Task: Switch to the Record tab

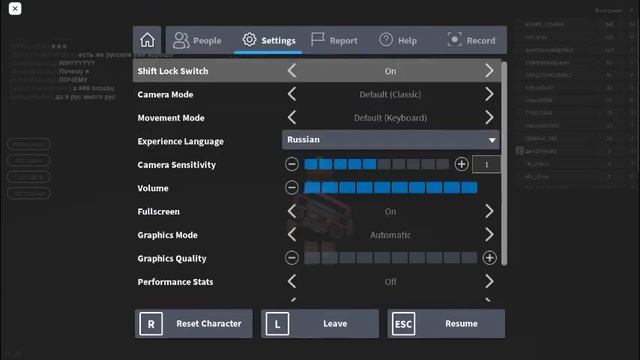Action: coord(471,40)
